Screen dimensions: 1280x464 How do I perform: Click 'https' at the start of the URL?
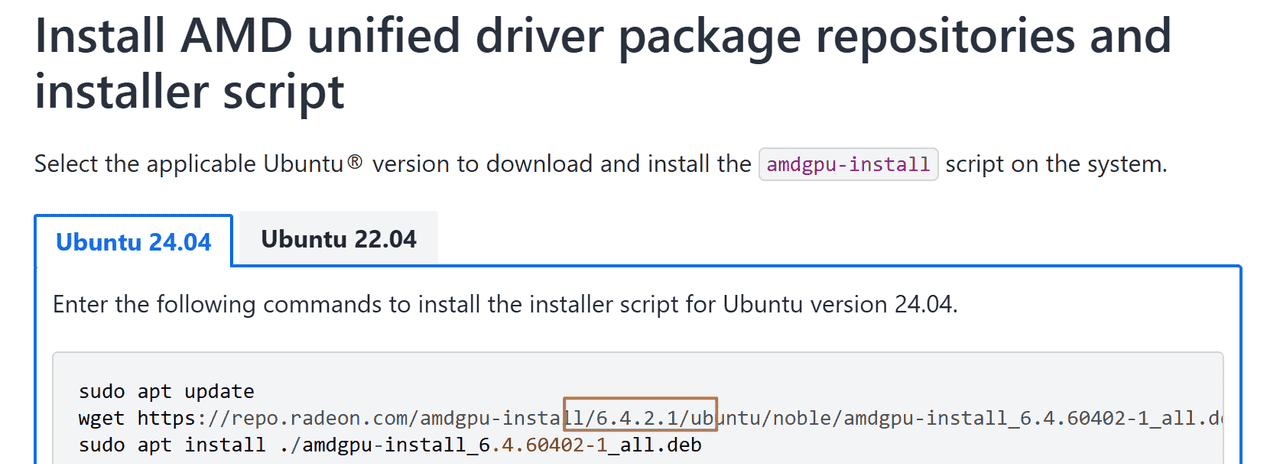pyautogui.click(x=166, y=417)
